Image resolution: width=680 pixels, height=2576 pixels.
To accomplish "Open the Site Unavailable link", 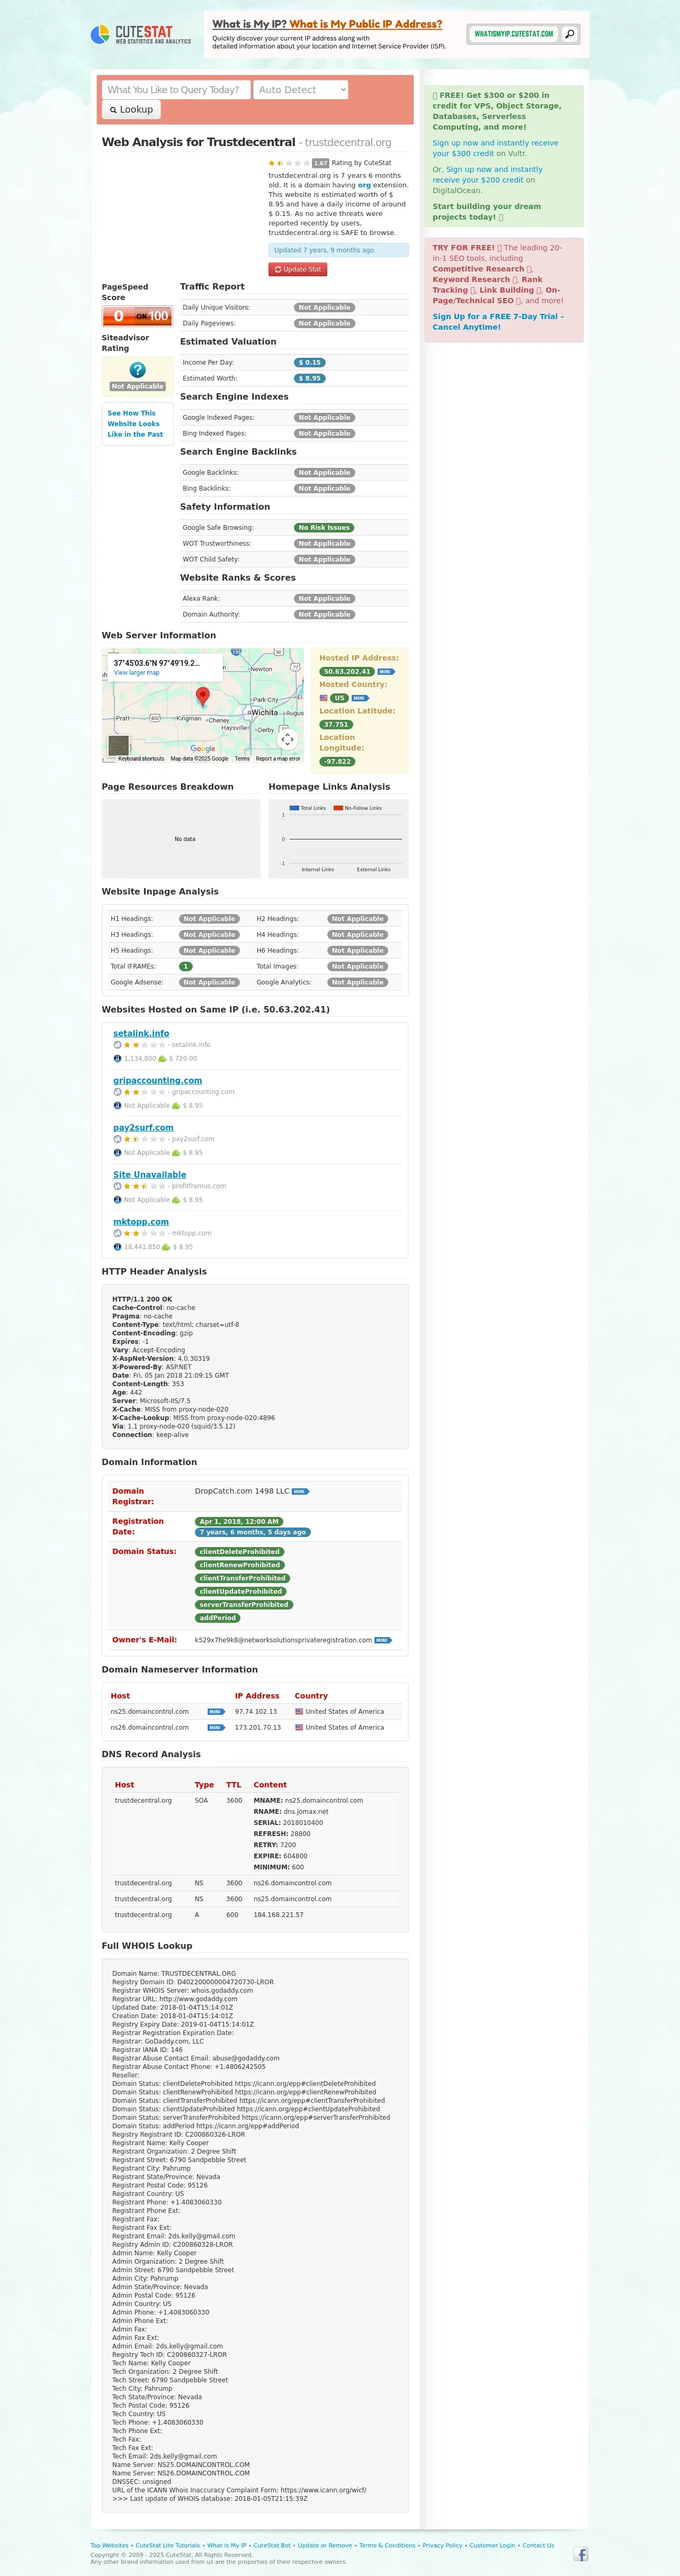I will tap(149, 1175).
